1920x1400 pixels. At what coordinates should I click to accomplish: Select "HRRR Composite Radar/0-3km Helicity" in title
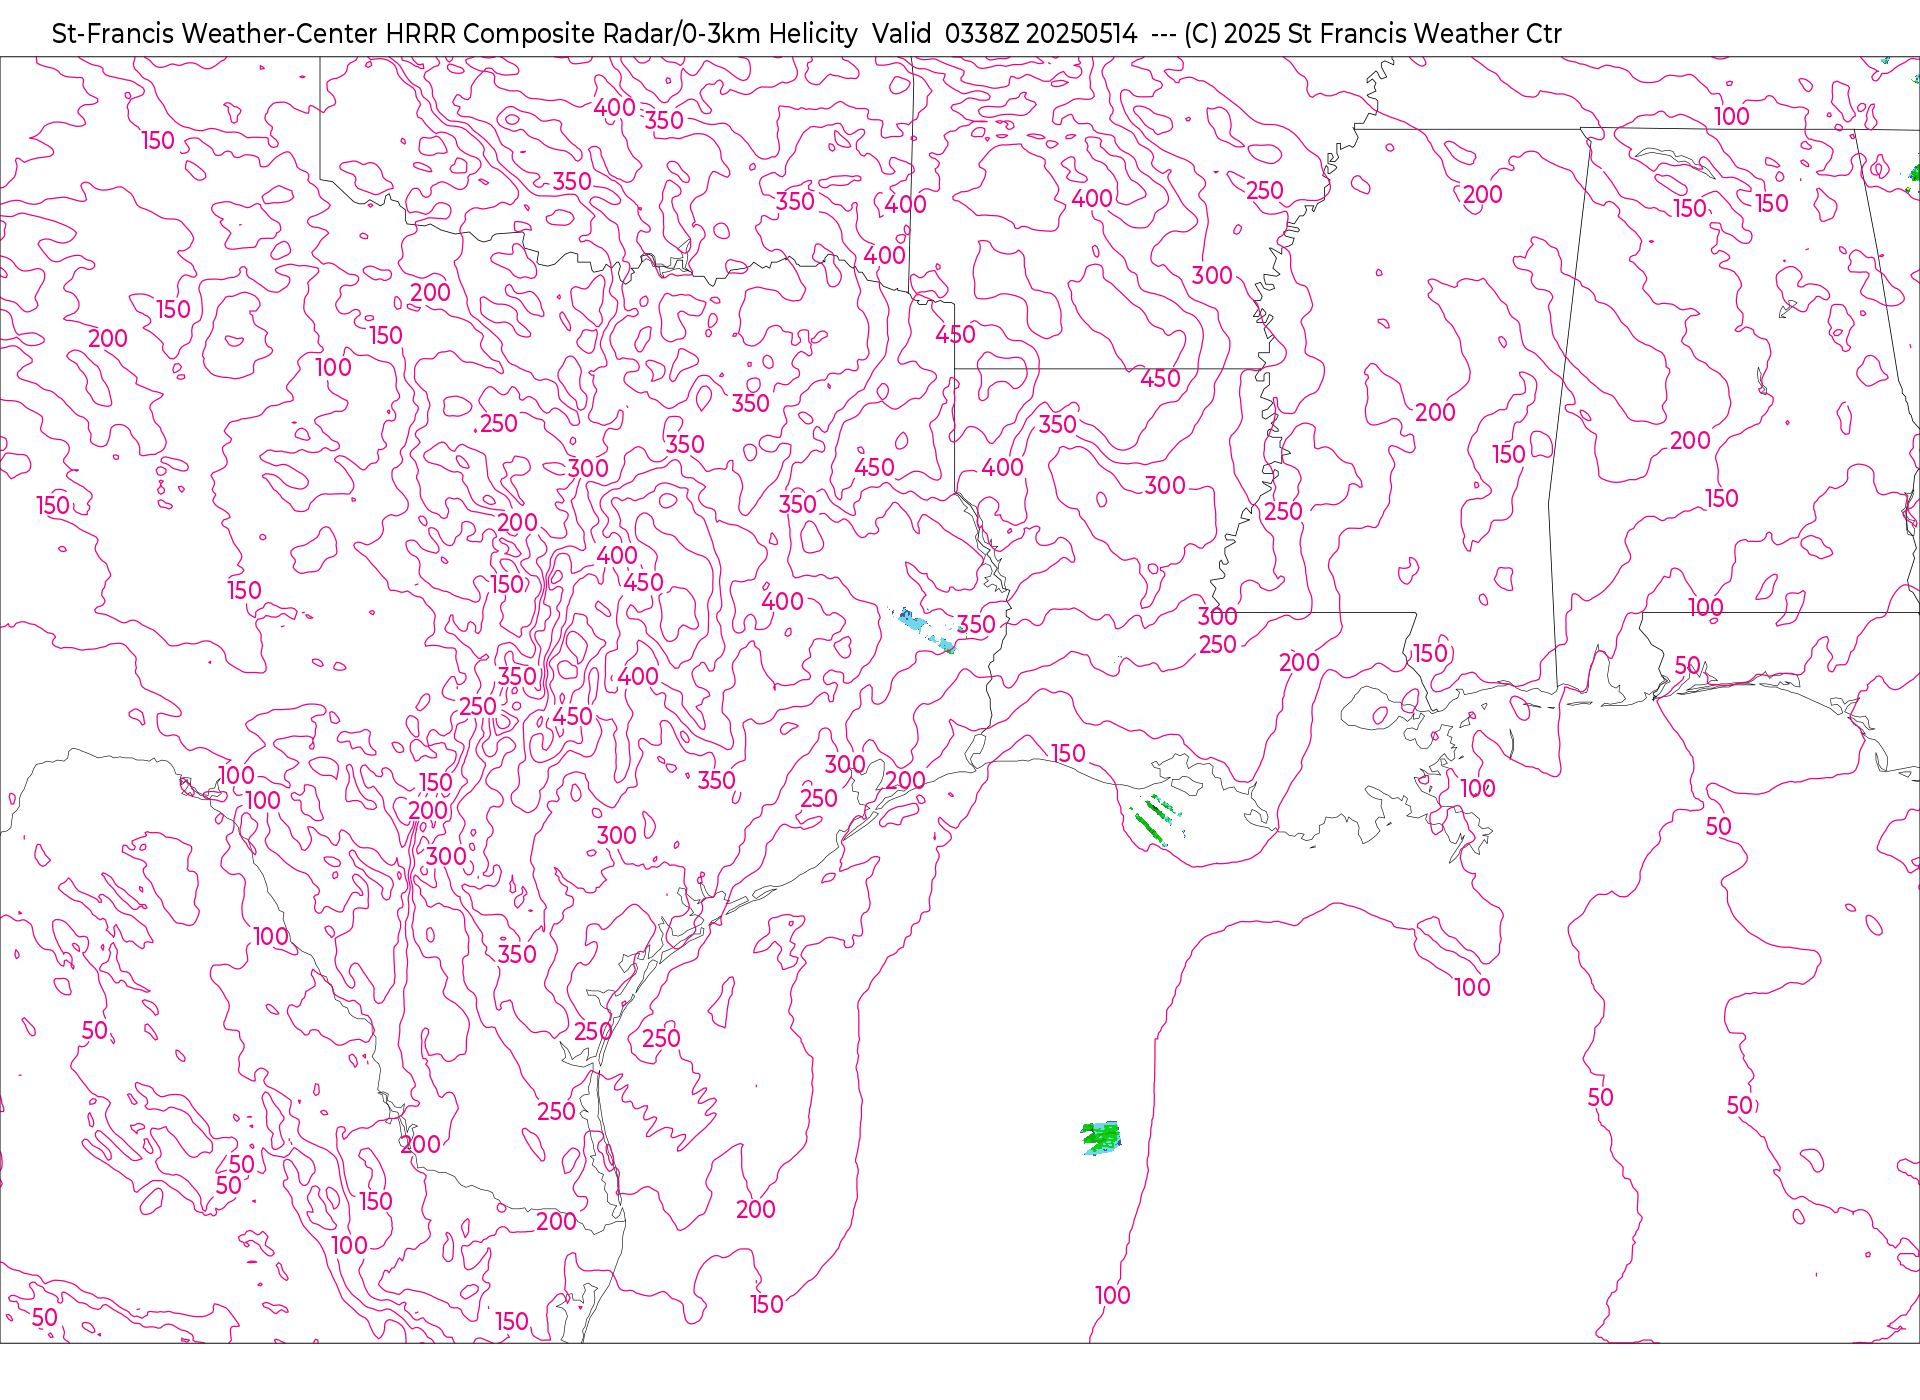(x=621, y=34)
